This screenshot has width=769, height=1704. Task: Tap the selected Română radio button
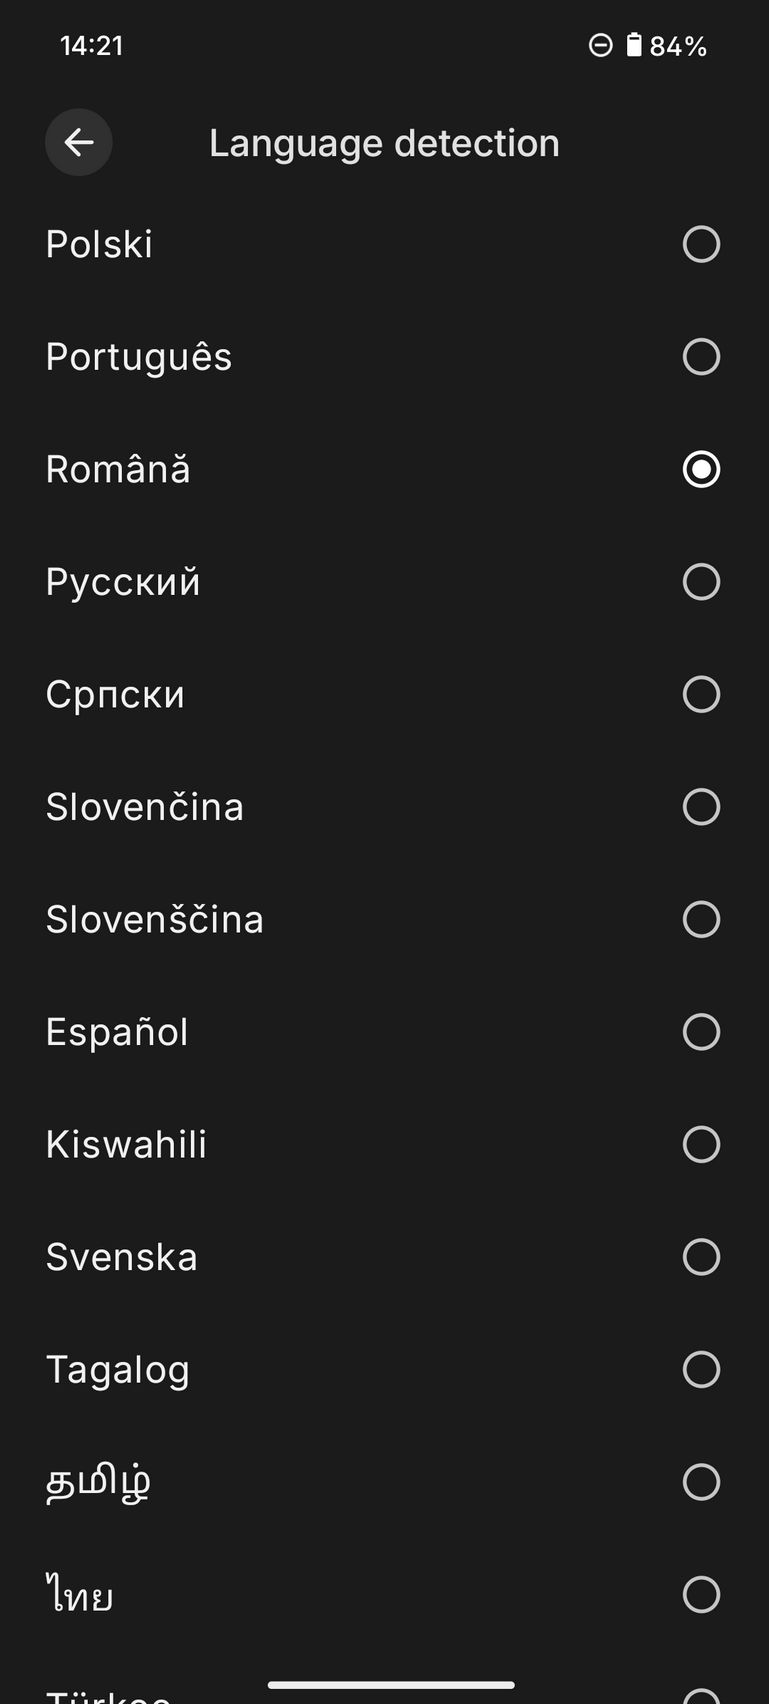point(701,469)
